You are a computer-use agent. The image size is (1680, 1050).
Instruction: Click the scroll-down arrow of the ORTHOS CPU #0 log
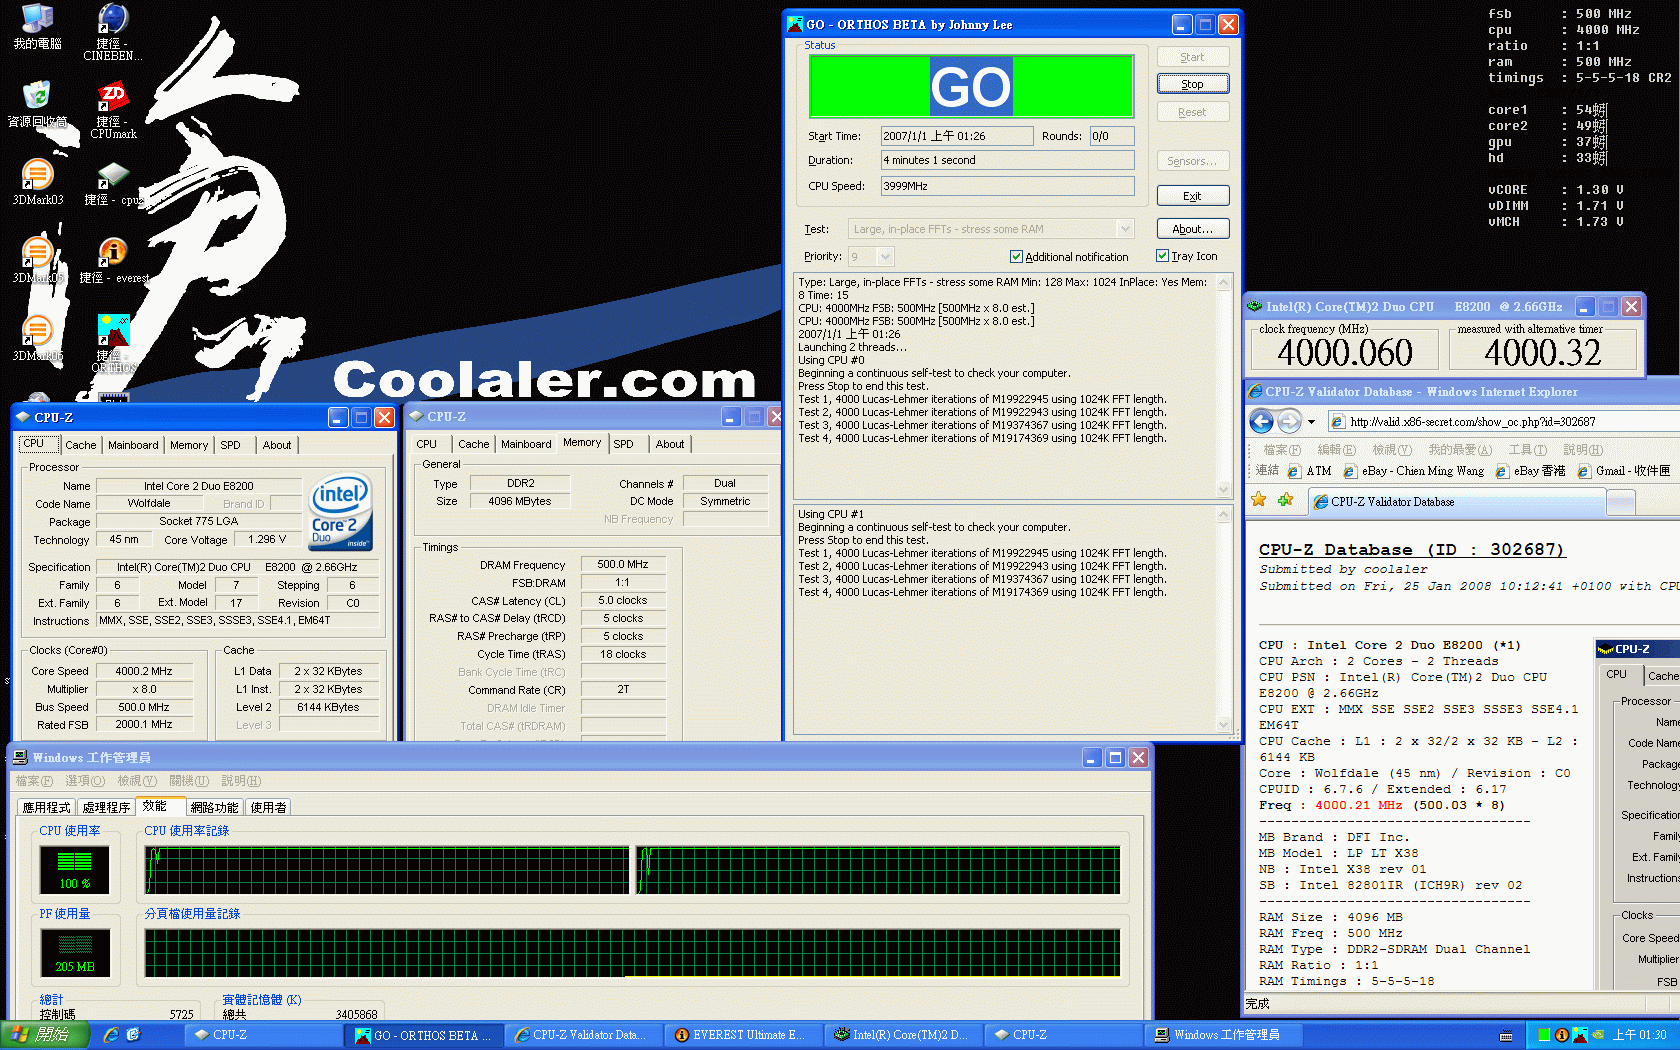point(1224,490)
